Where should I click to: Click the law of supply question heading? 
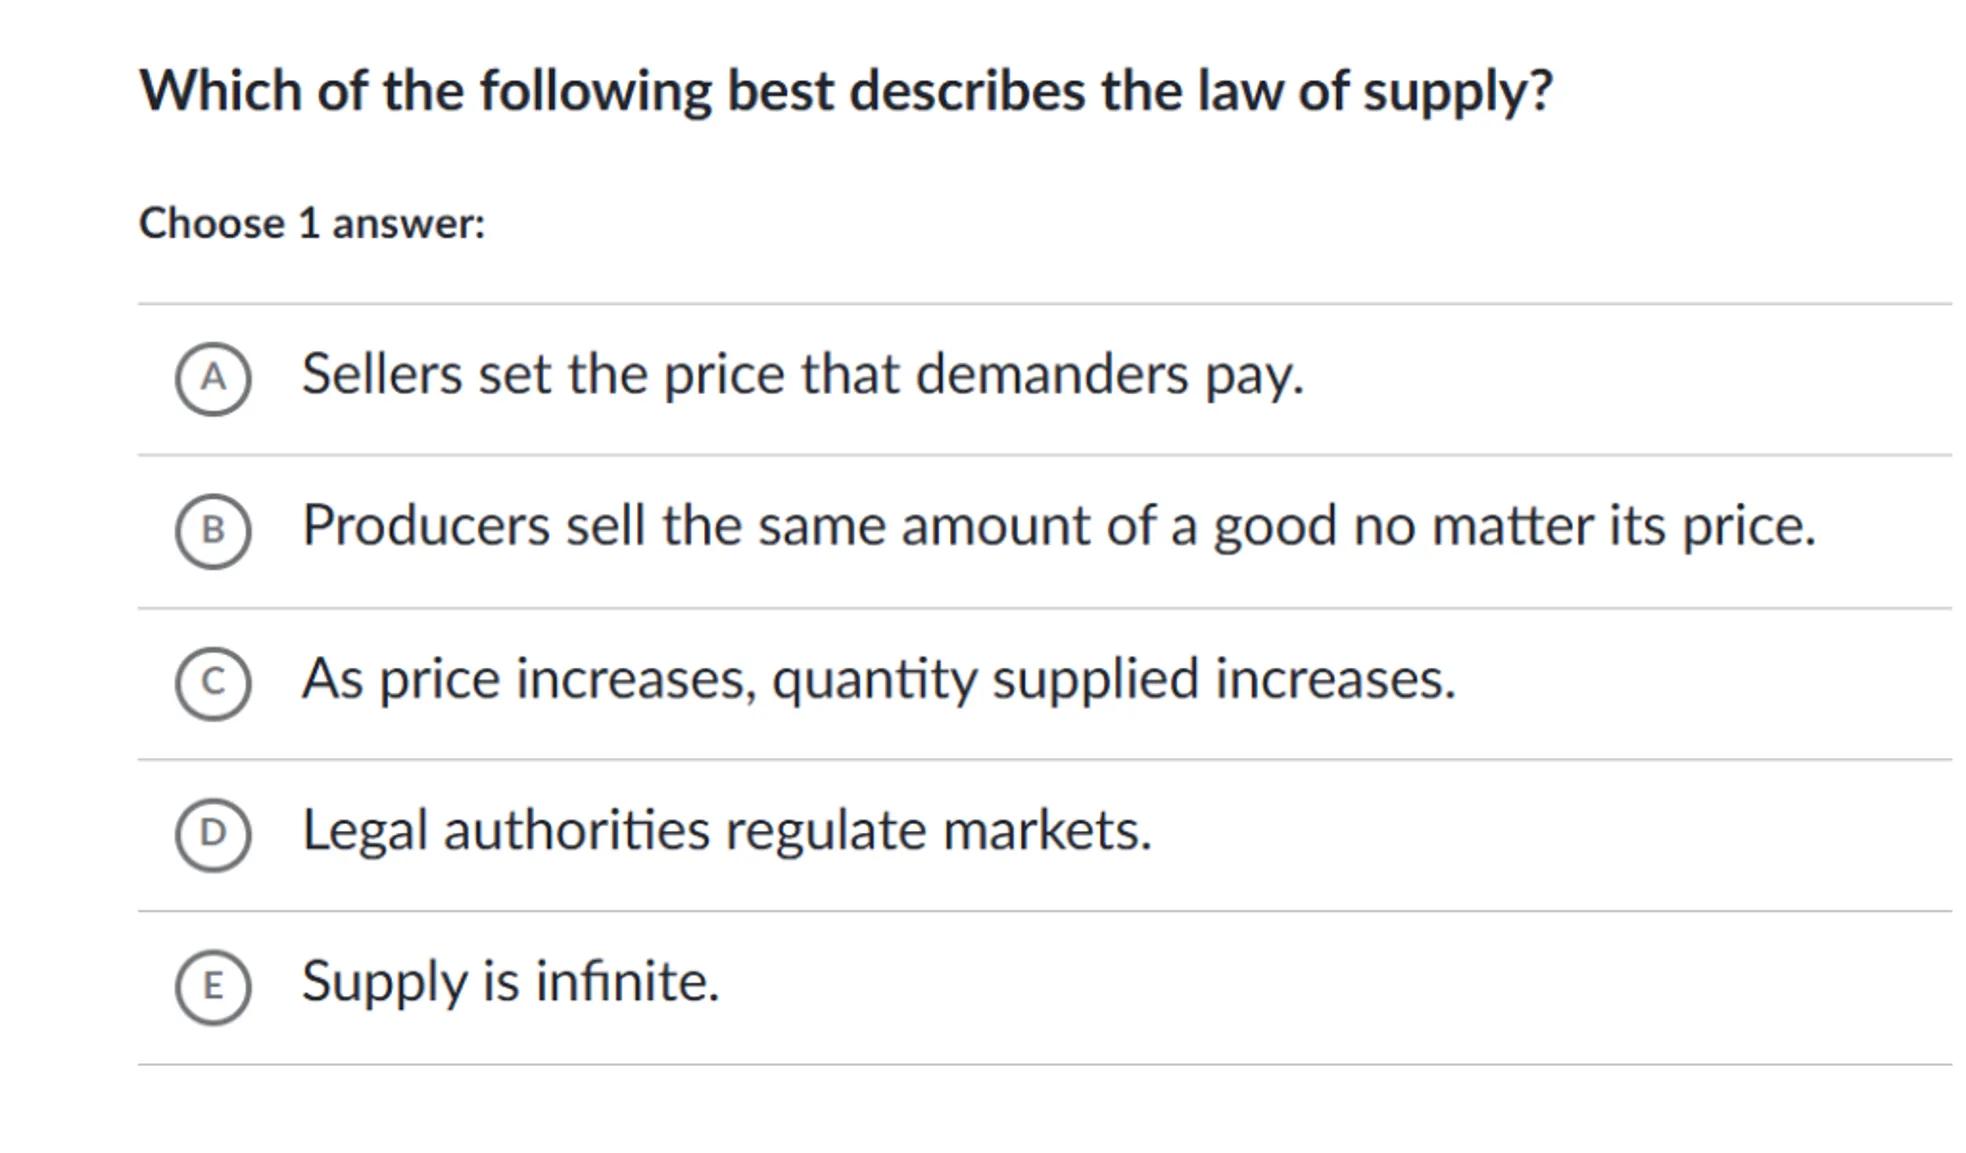pos(846,91)
